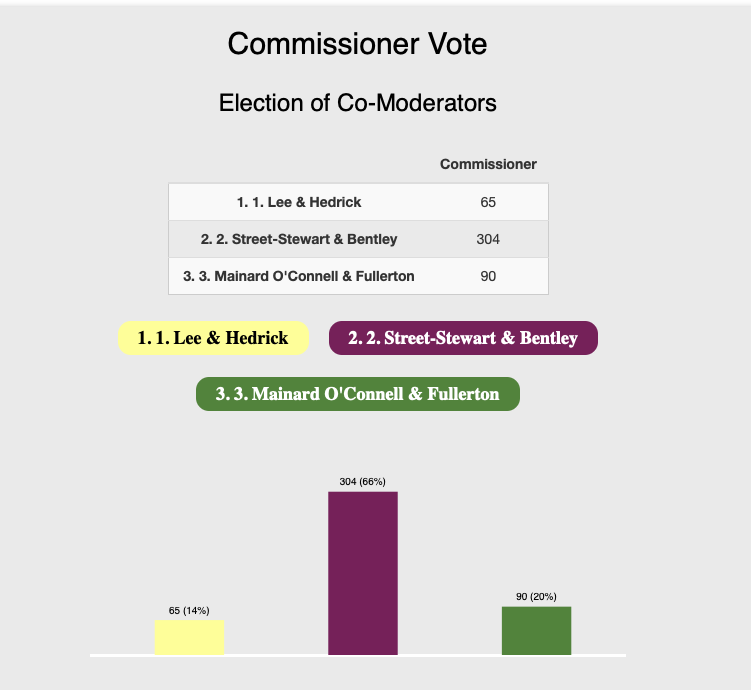This screenshot has height=690, width=751.
Task: Click the vote count 90 cell
Action: (488, 276)
